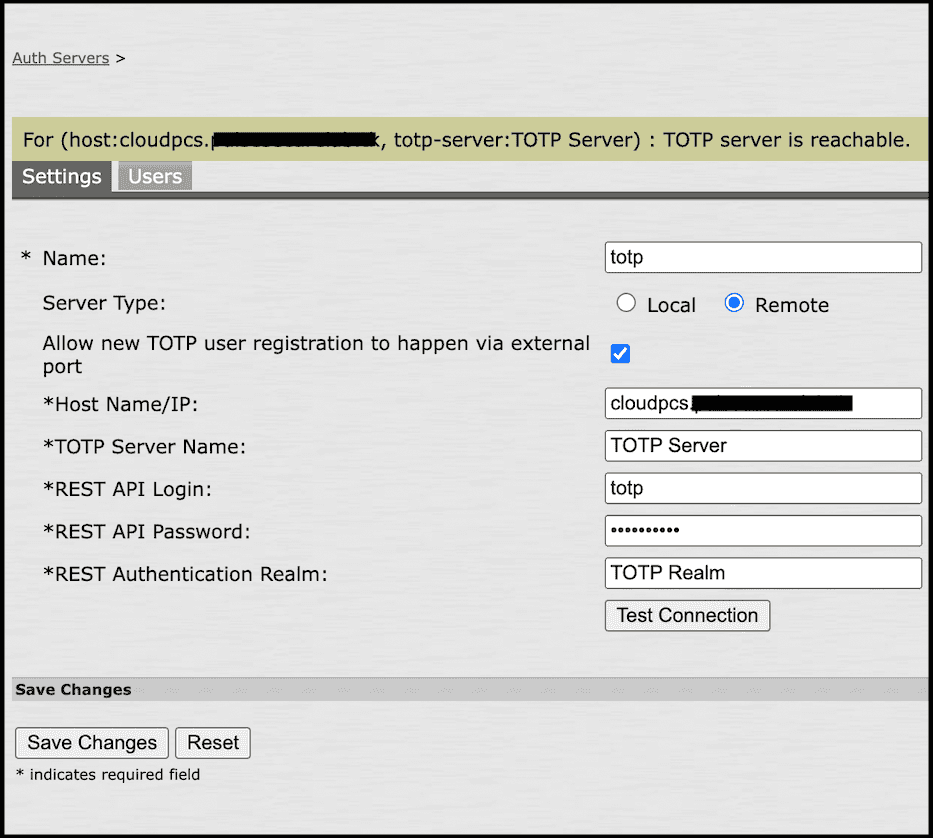
Task: Focus the REST Authentication Realm field
Action: [763, 573]
